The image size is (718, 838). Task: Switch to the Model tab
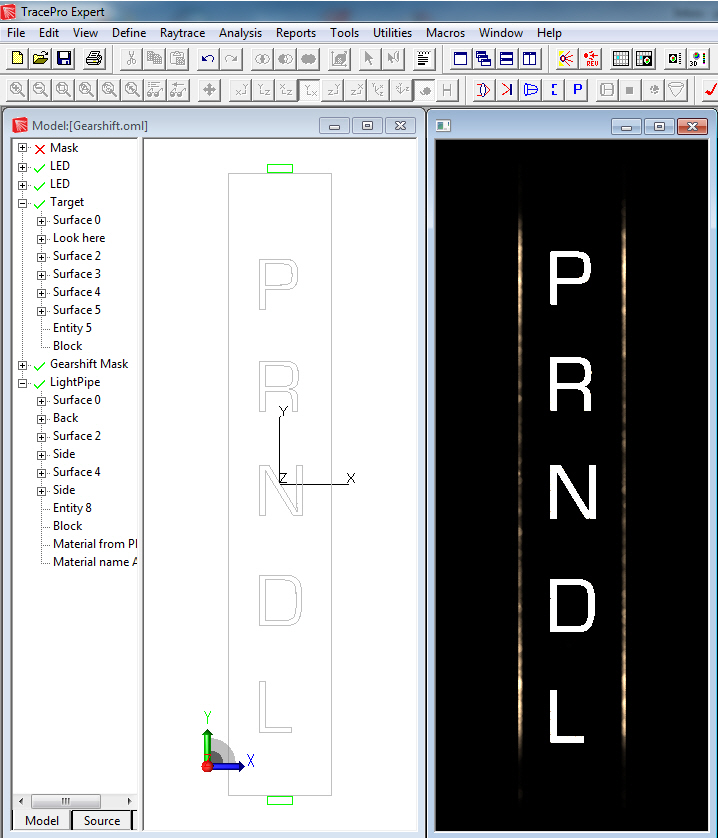[x=42, y=820]
